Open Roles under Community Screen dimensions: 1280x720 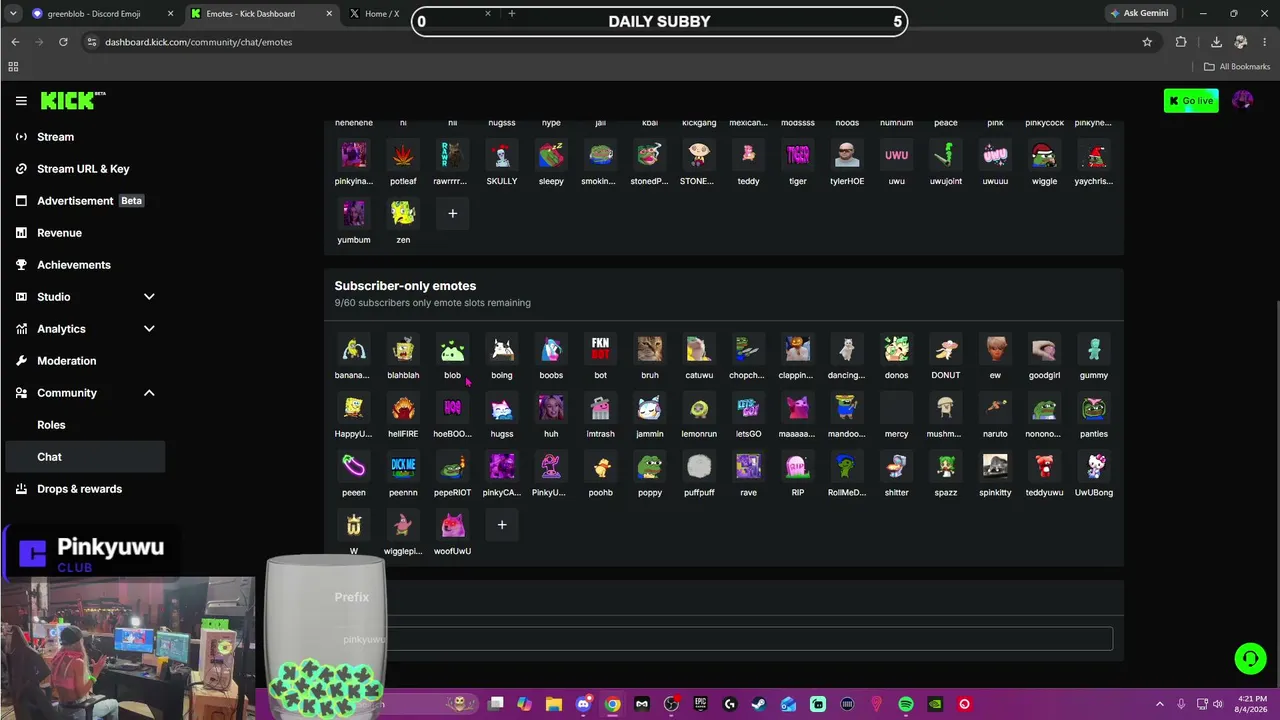click(x=51, y=425)
